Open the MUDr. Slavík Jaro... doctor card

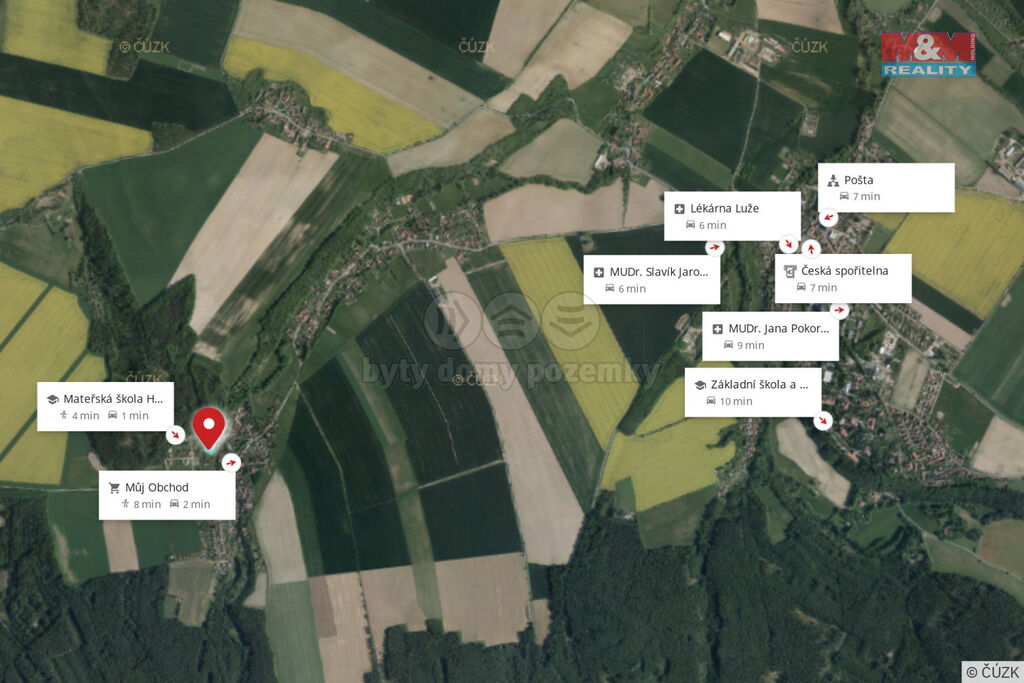point(652,279)
